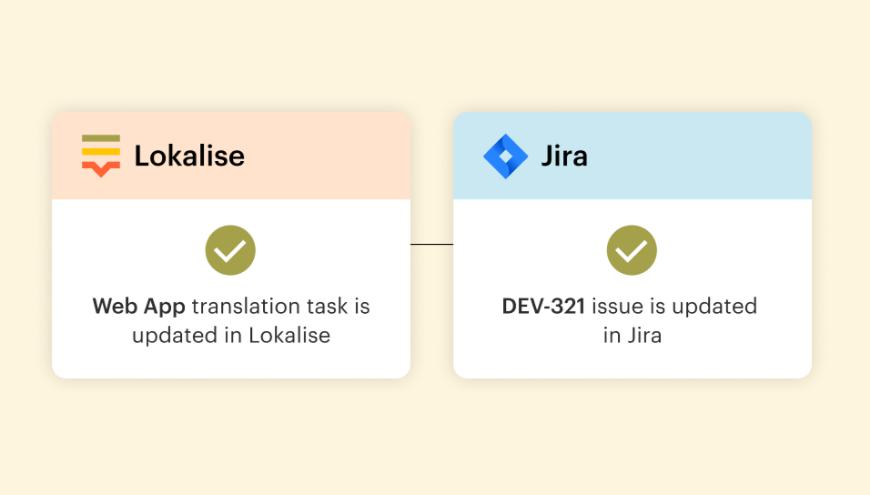Click the words "issue is updated"
Viewport: 870px width, 495px height.
pyautogui.click(x=675, y=306)
